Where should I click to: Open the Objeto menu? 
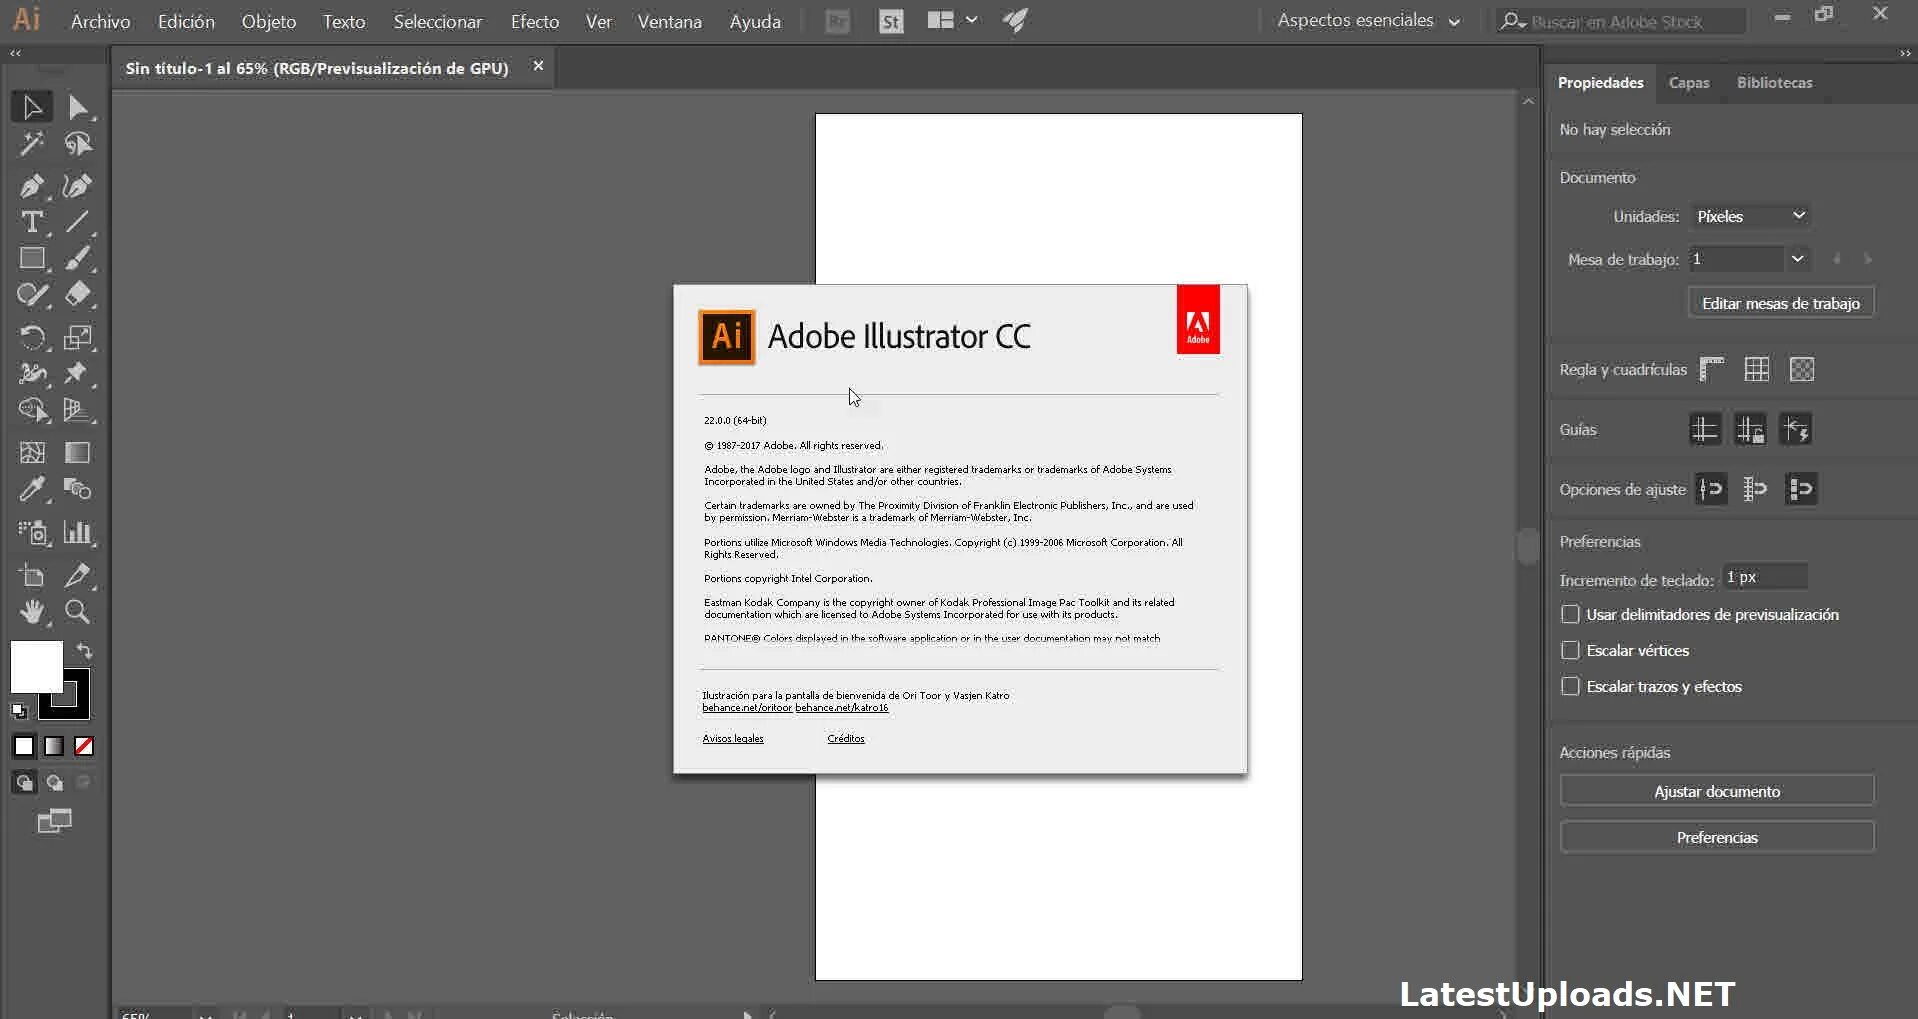pos(269,21)
